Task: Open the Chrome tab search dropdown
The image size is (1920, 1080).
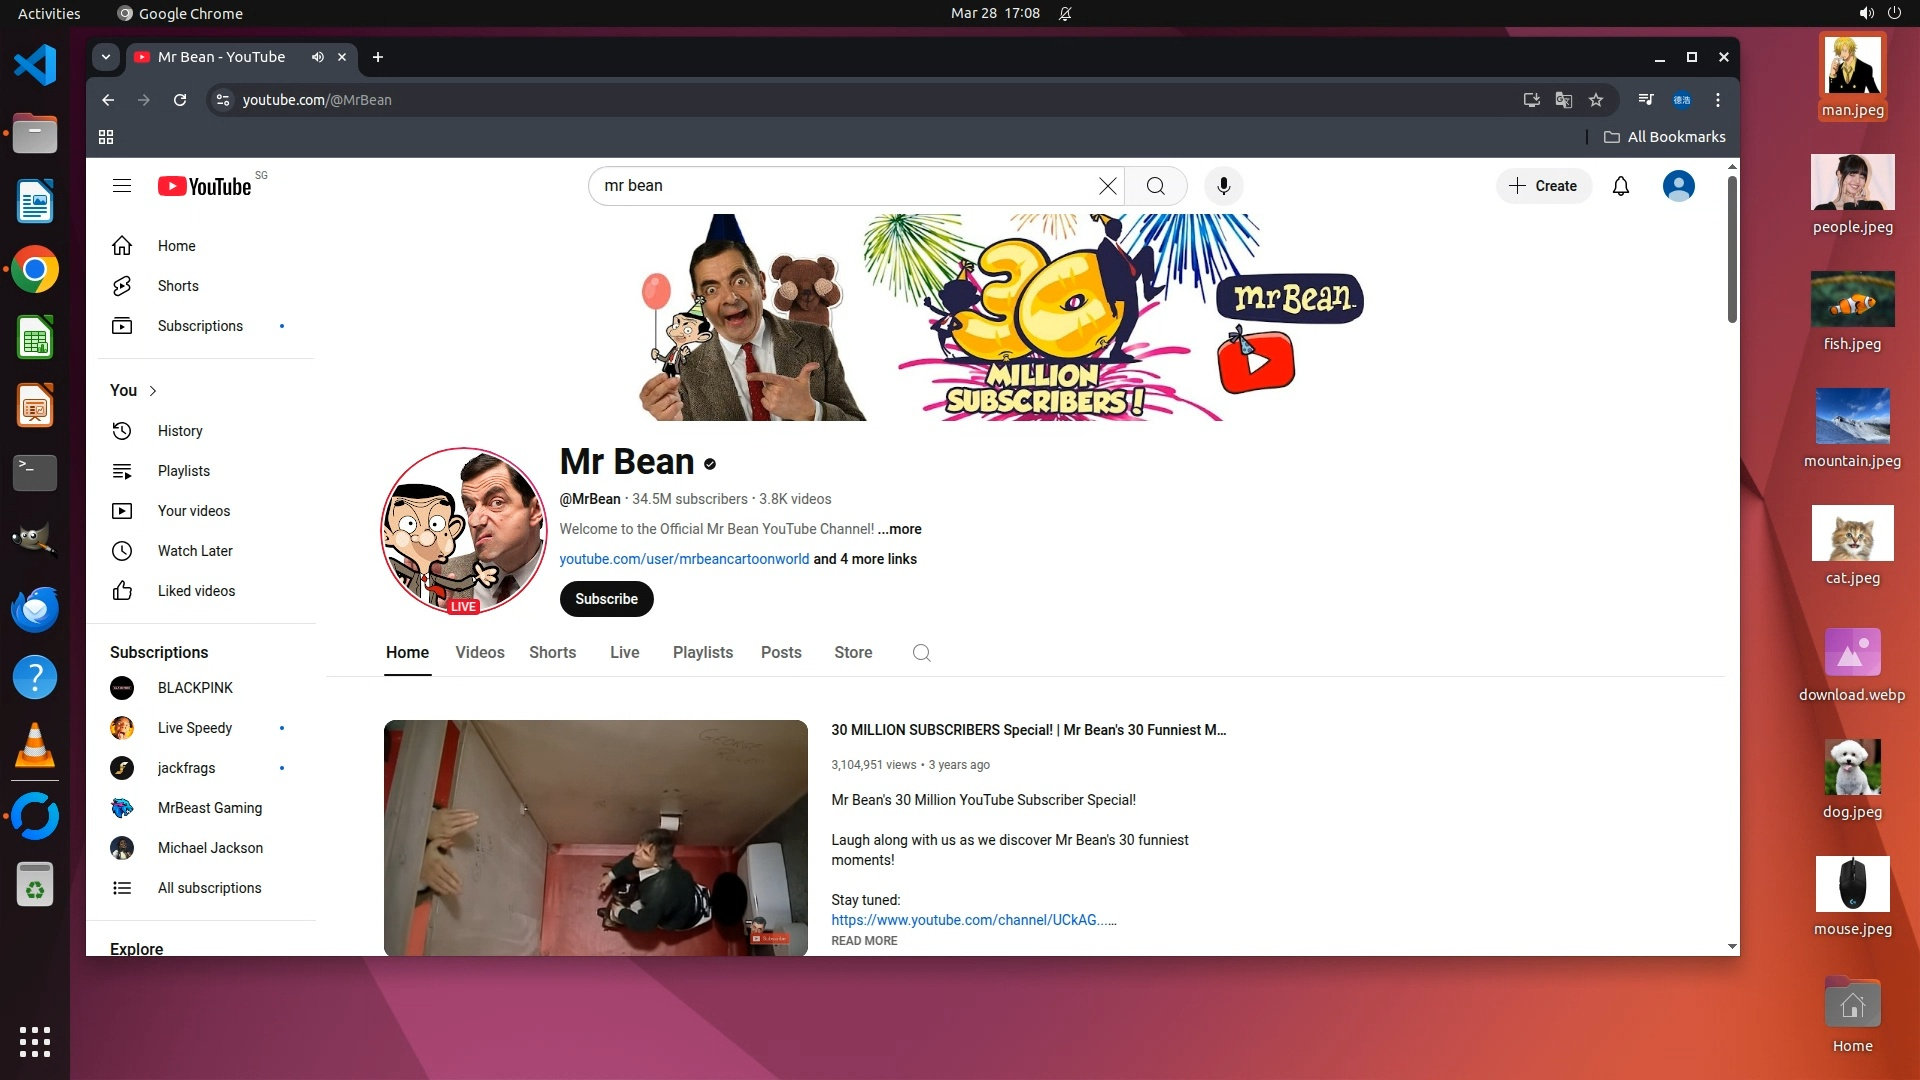Action: (106, 57)
